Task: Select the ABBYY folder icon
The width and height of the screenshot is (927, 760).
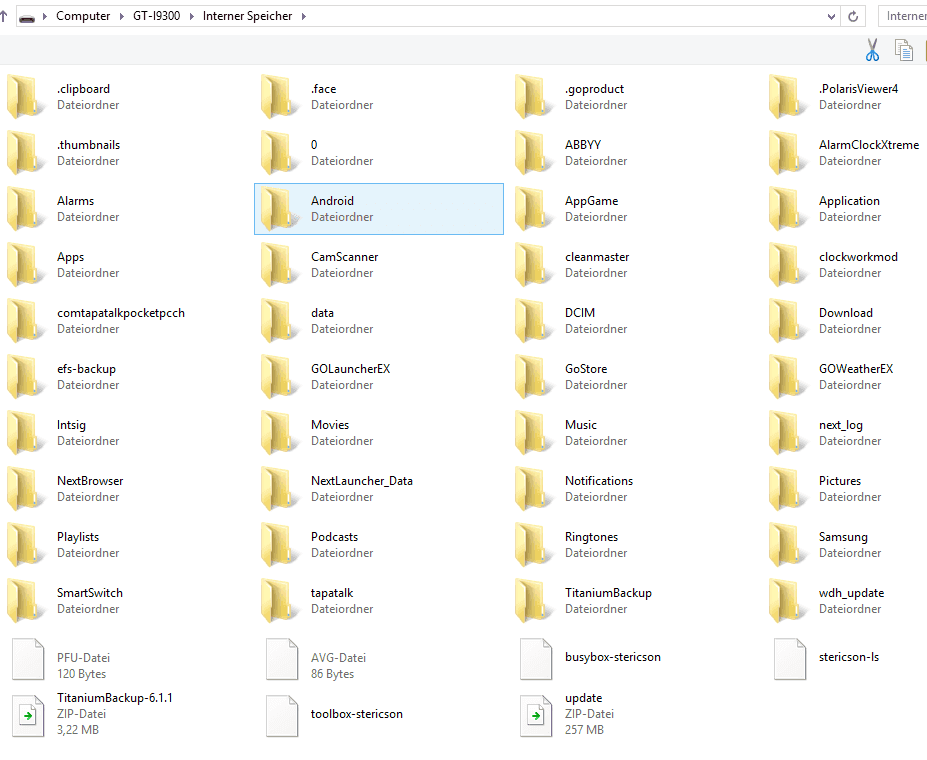Action: coord(534,153)
